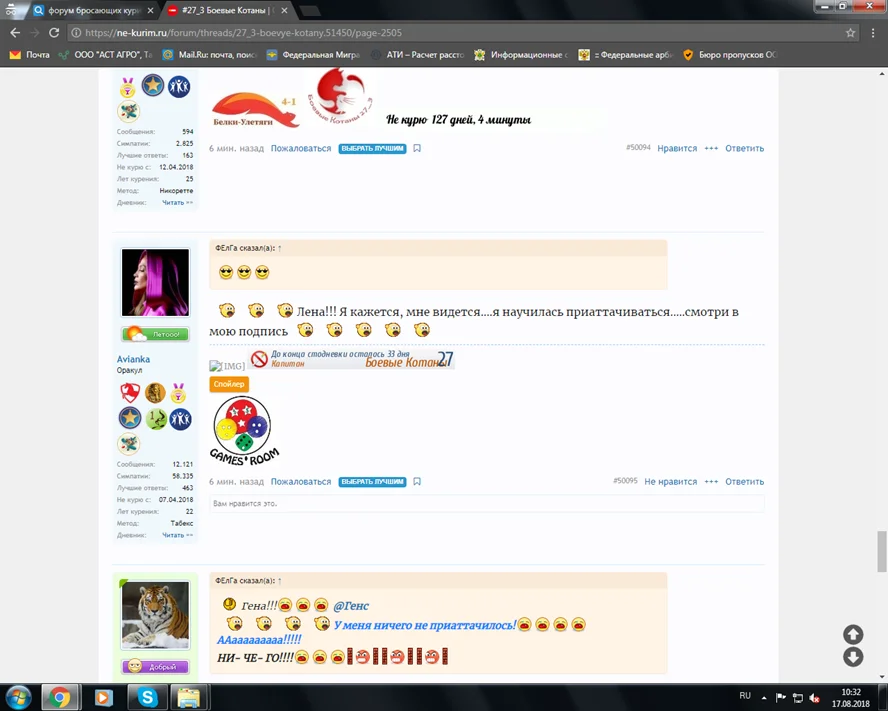Viewport: 888px width, 711px height.
Task: Click Пожаловаться on post #50094
Action: coord(301,148)
